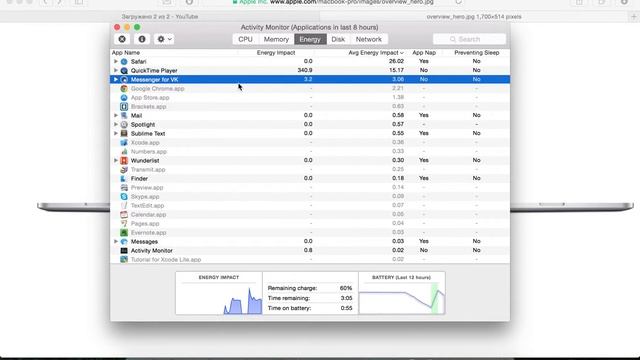Image resolution: width=640 pixels, height=360 pixels.
Task: Click the TextEdit app icon
Action: 124,205
